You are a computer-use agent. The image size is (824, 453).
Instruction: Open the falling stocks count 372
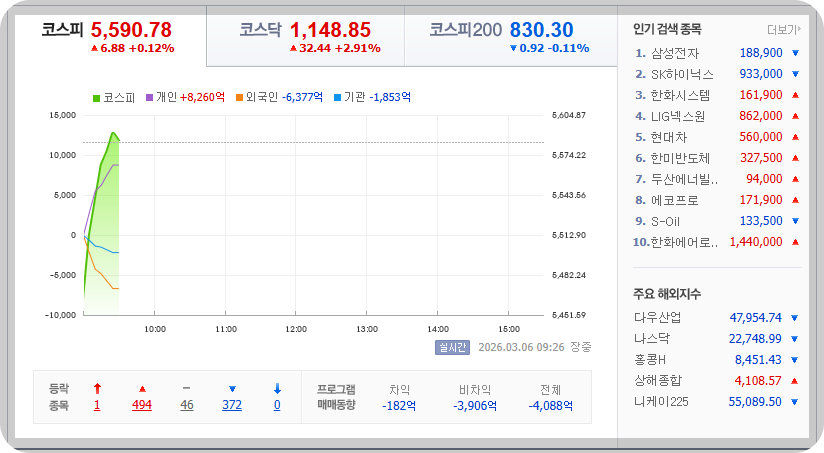tap(232, 405)
